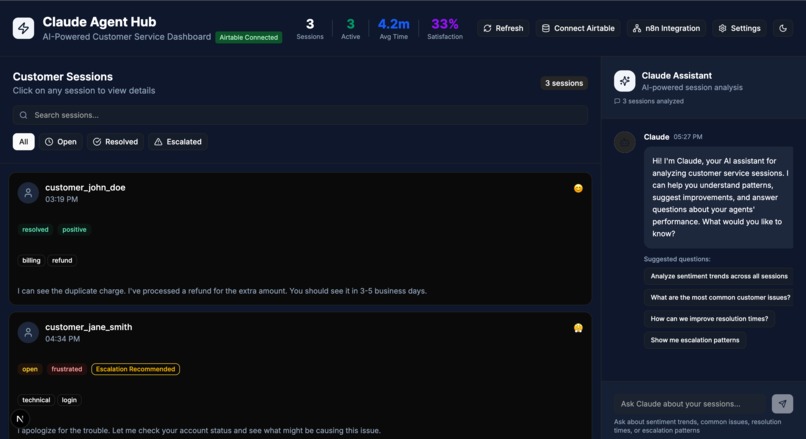Click the 03:19 PM timestamp

[62, 199]
